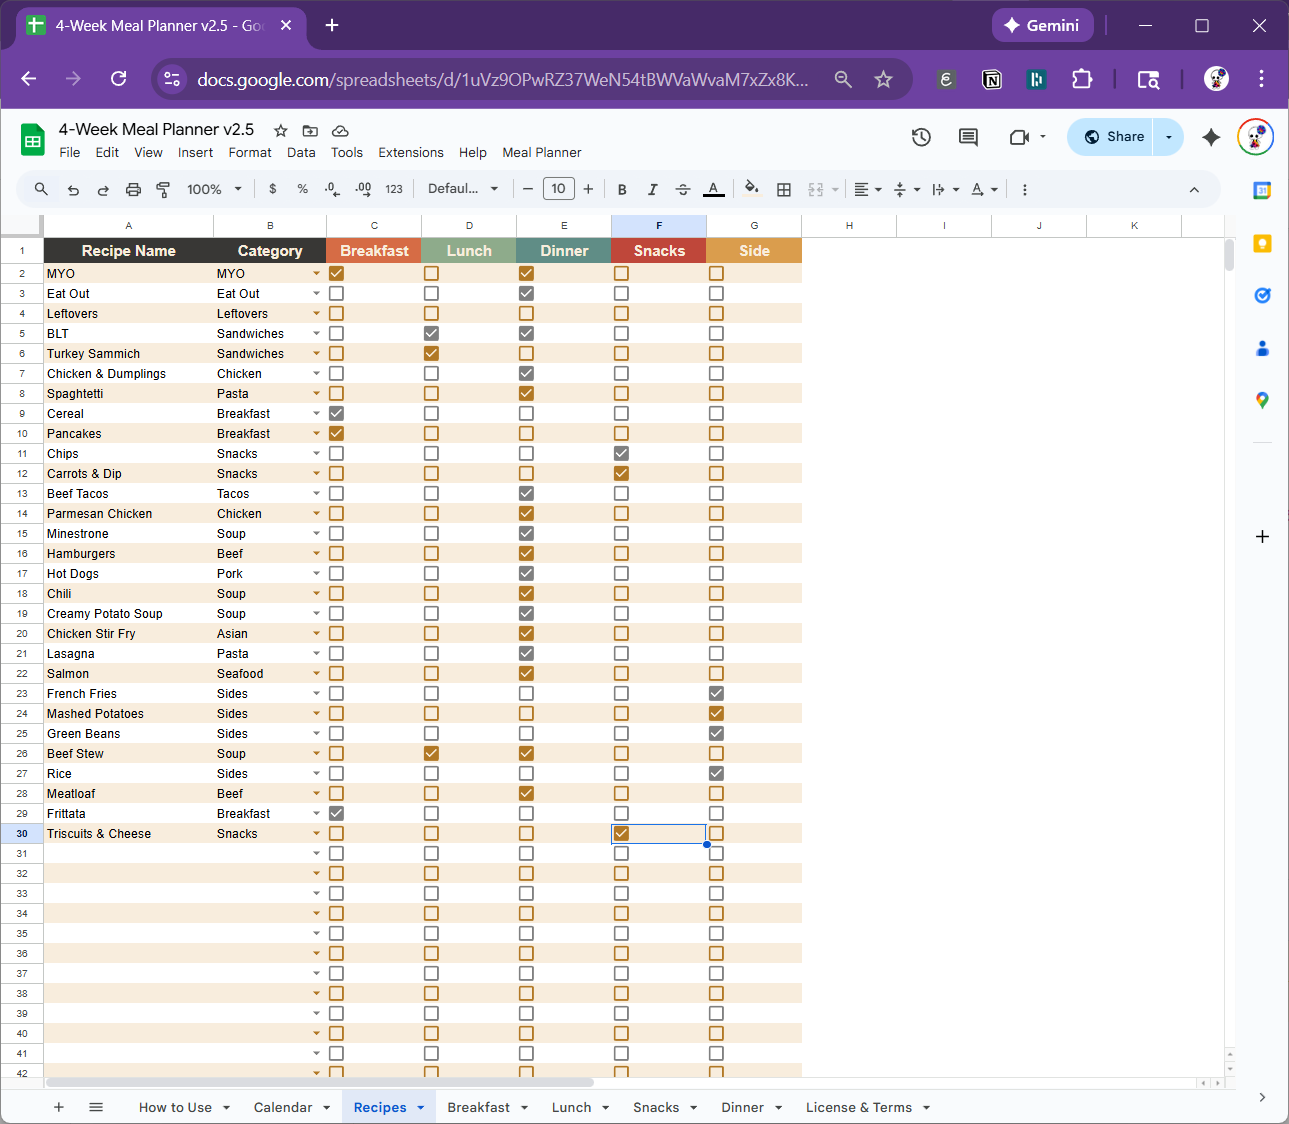Apply italic formatting
Viewport: 1289px width, 1124px height.
pyautogui.click(x=652, y=188)
